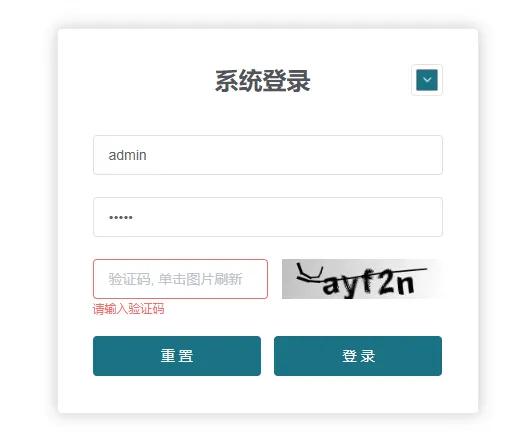Click the 重置 reset button
The image size is (530, 441).
coord(177,356)
